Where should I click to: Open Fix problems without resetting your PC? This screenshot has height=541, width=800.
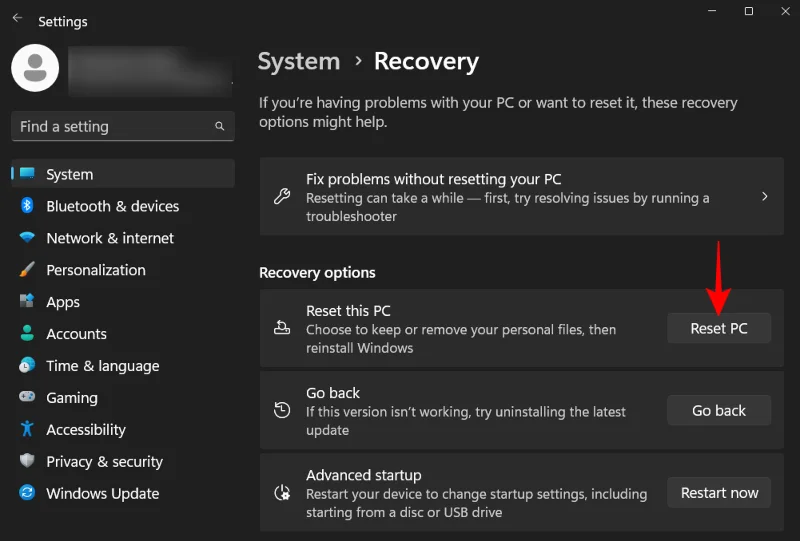(521, 196)
